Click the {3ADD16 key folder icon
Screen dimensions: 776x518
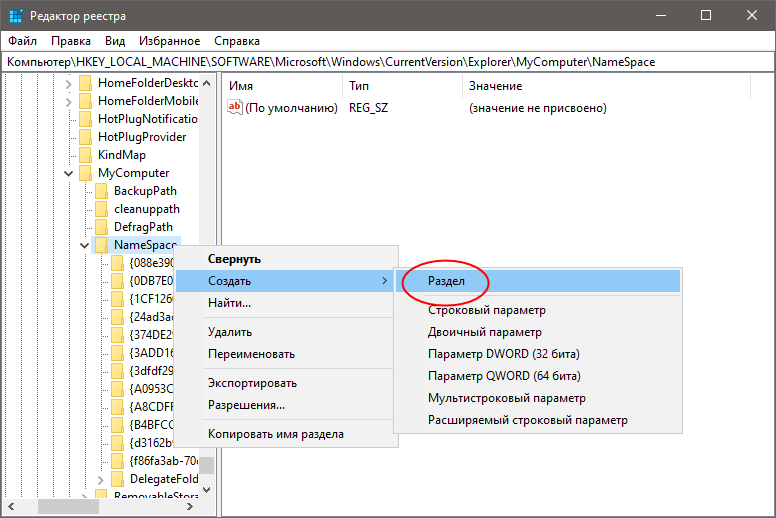pyautogui.click(x=117, y=353)
